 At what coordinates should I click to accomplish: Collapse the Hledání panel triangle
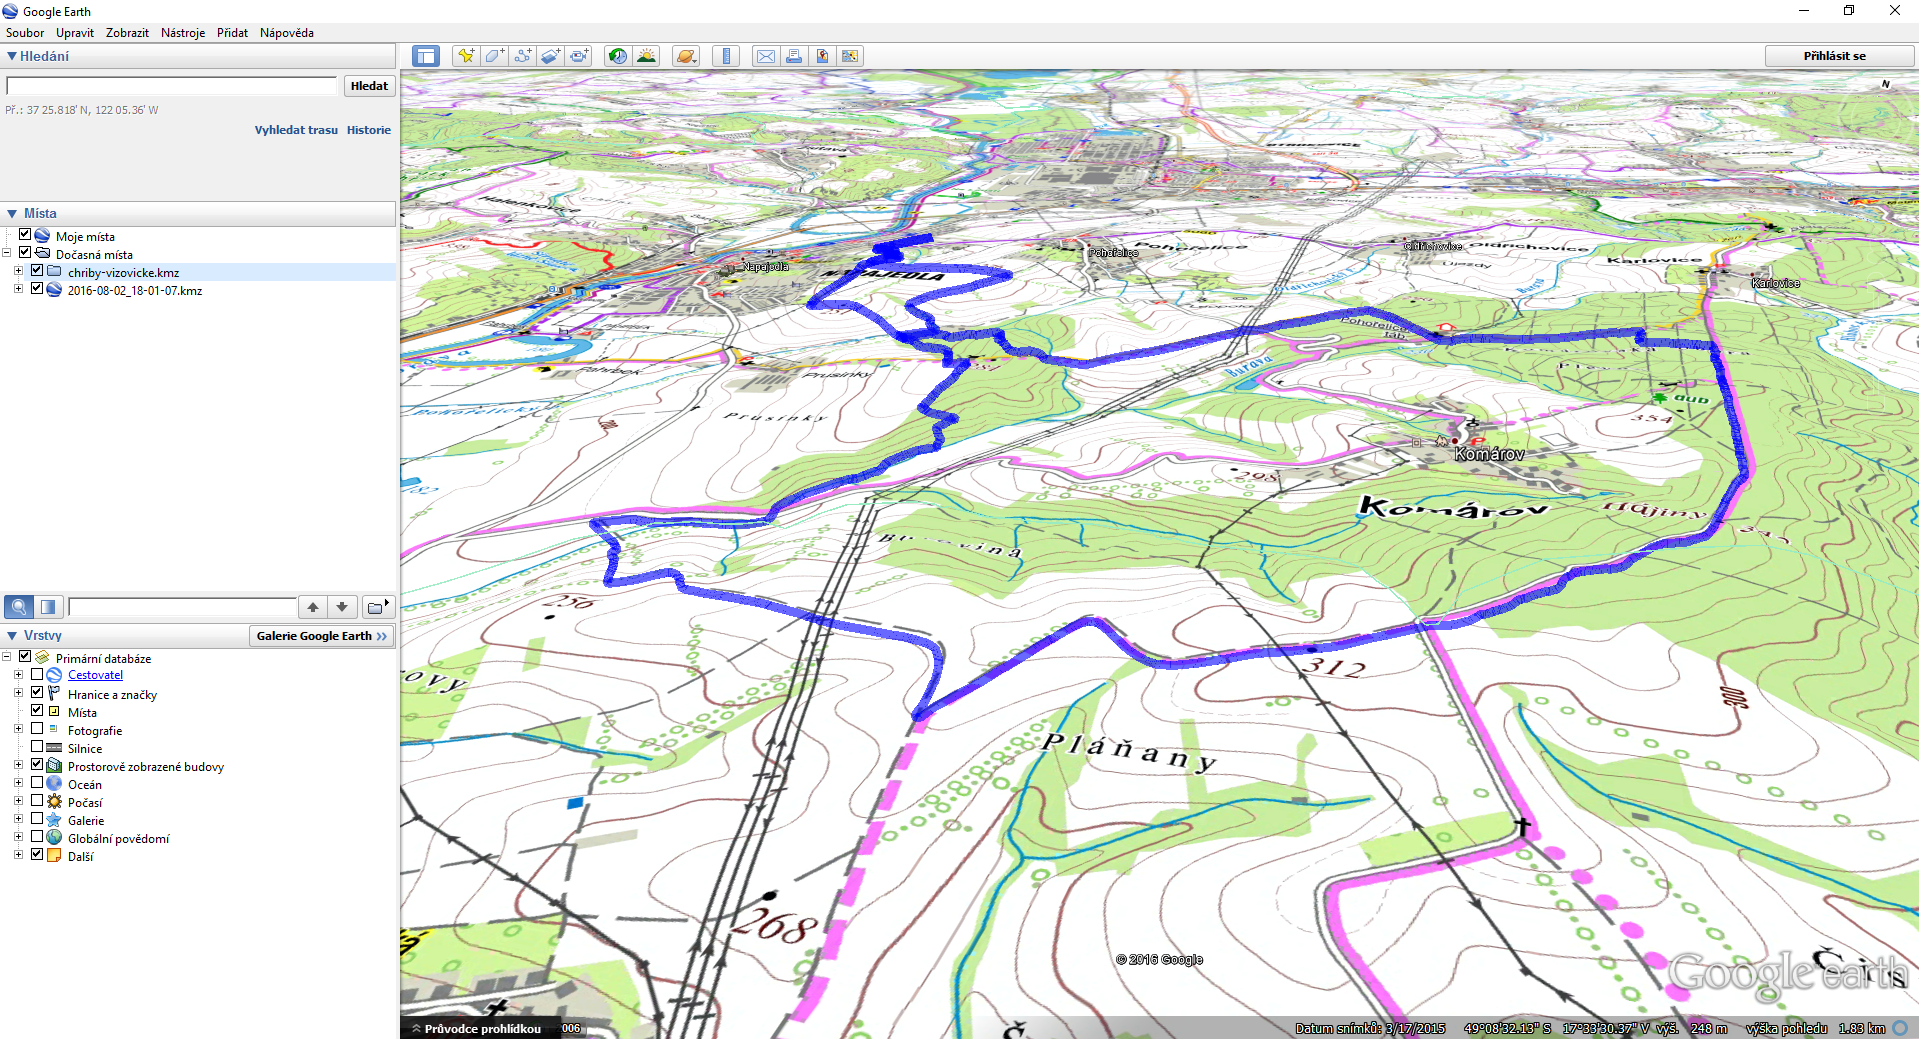(x=12, y=57)
